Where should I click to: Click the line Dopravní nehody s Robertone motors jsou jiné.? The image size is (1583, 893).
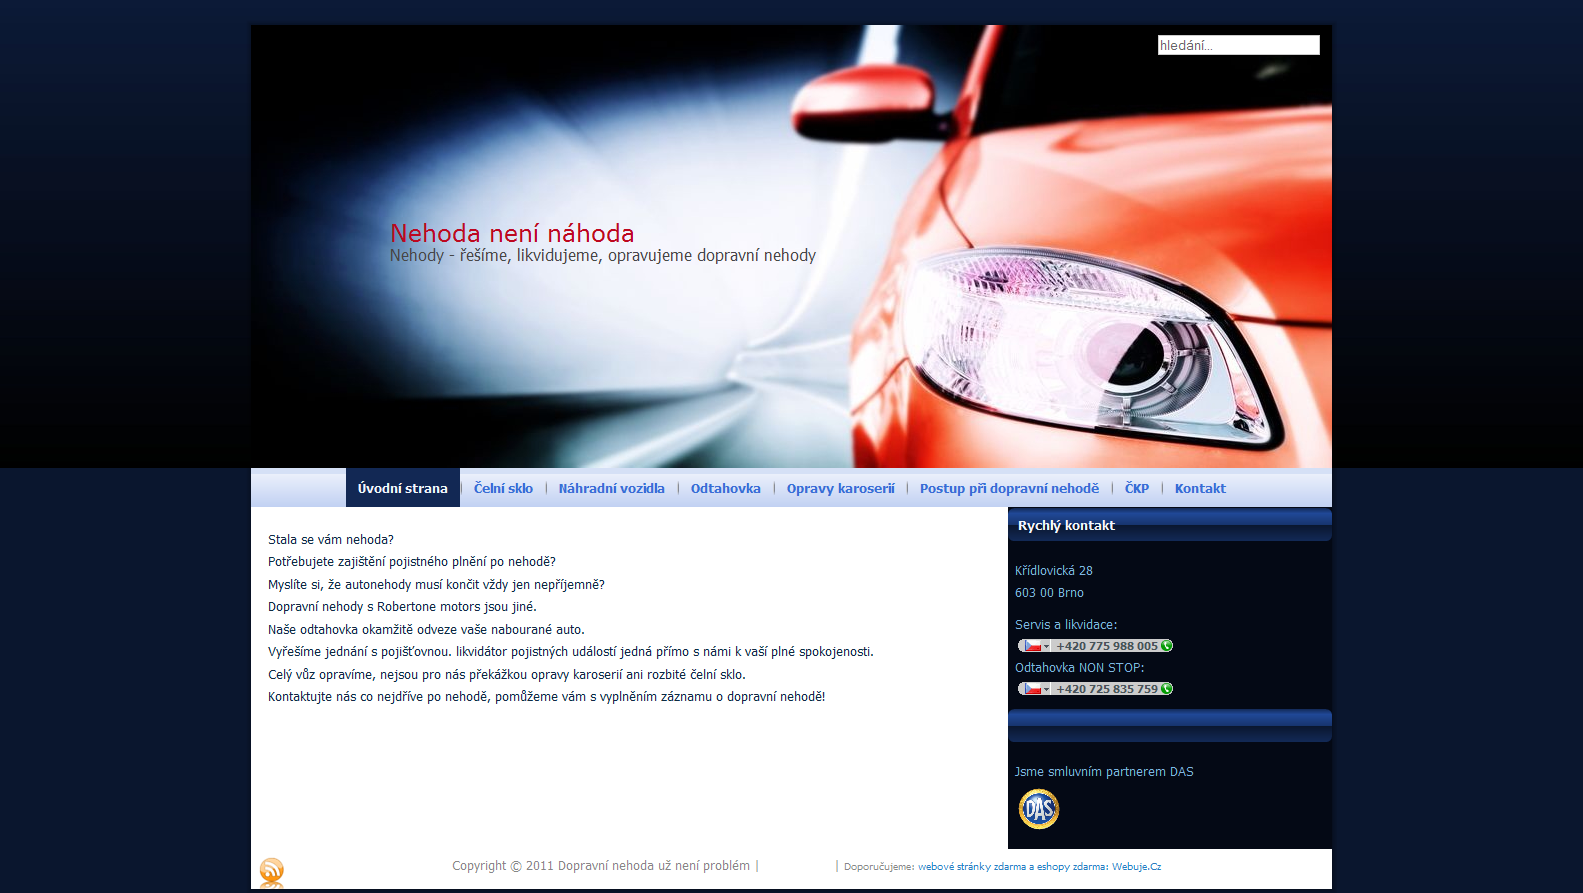pyautogui.click(x=402, y=606)
